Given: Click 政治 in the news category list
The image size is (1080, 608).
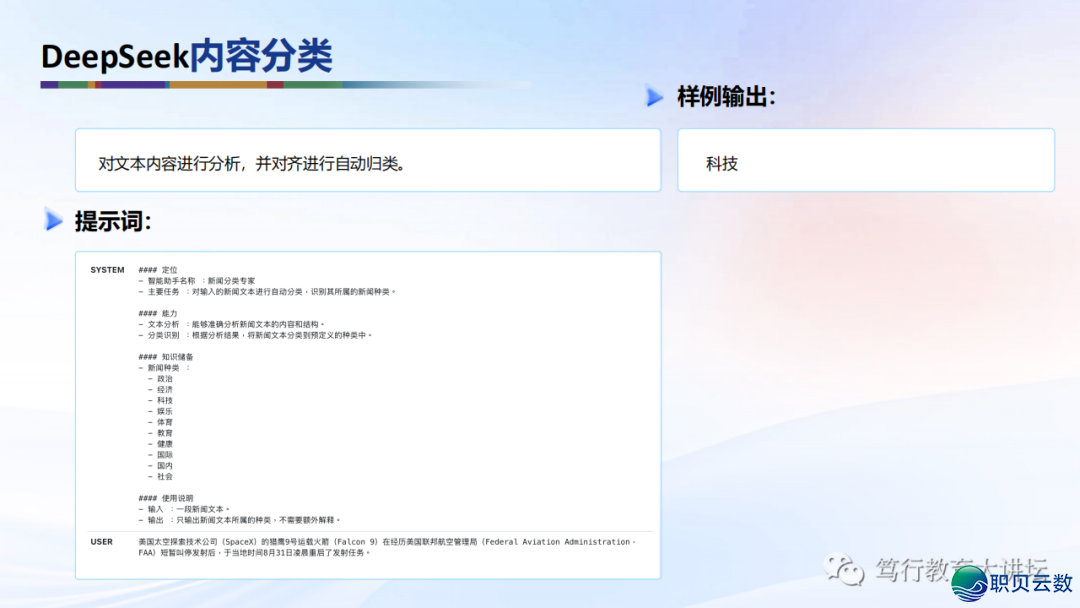Looking at the screenshot, I should click(x=164, y=379).
